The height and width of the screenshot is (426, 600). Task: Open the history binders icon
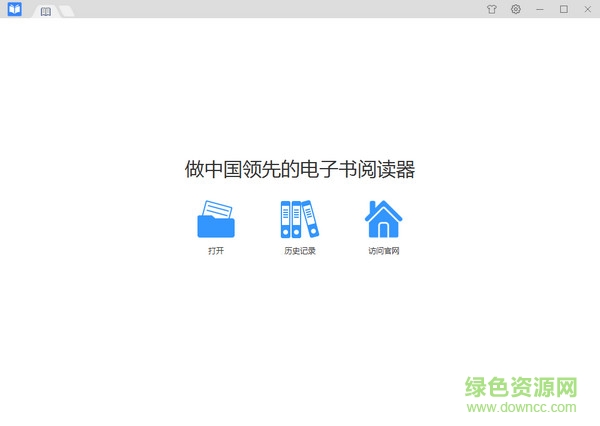tap(299, 218)
